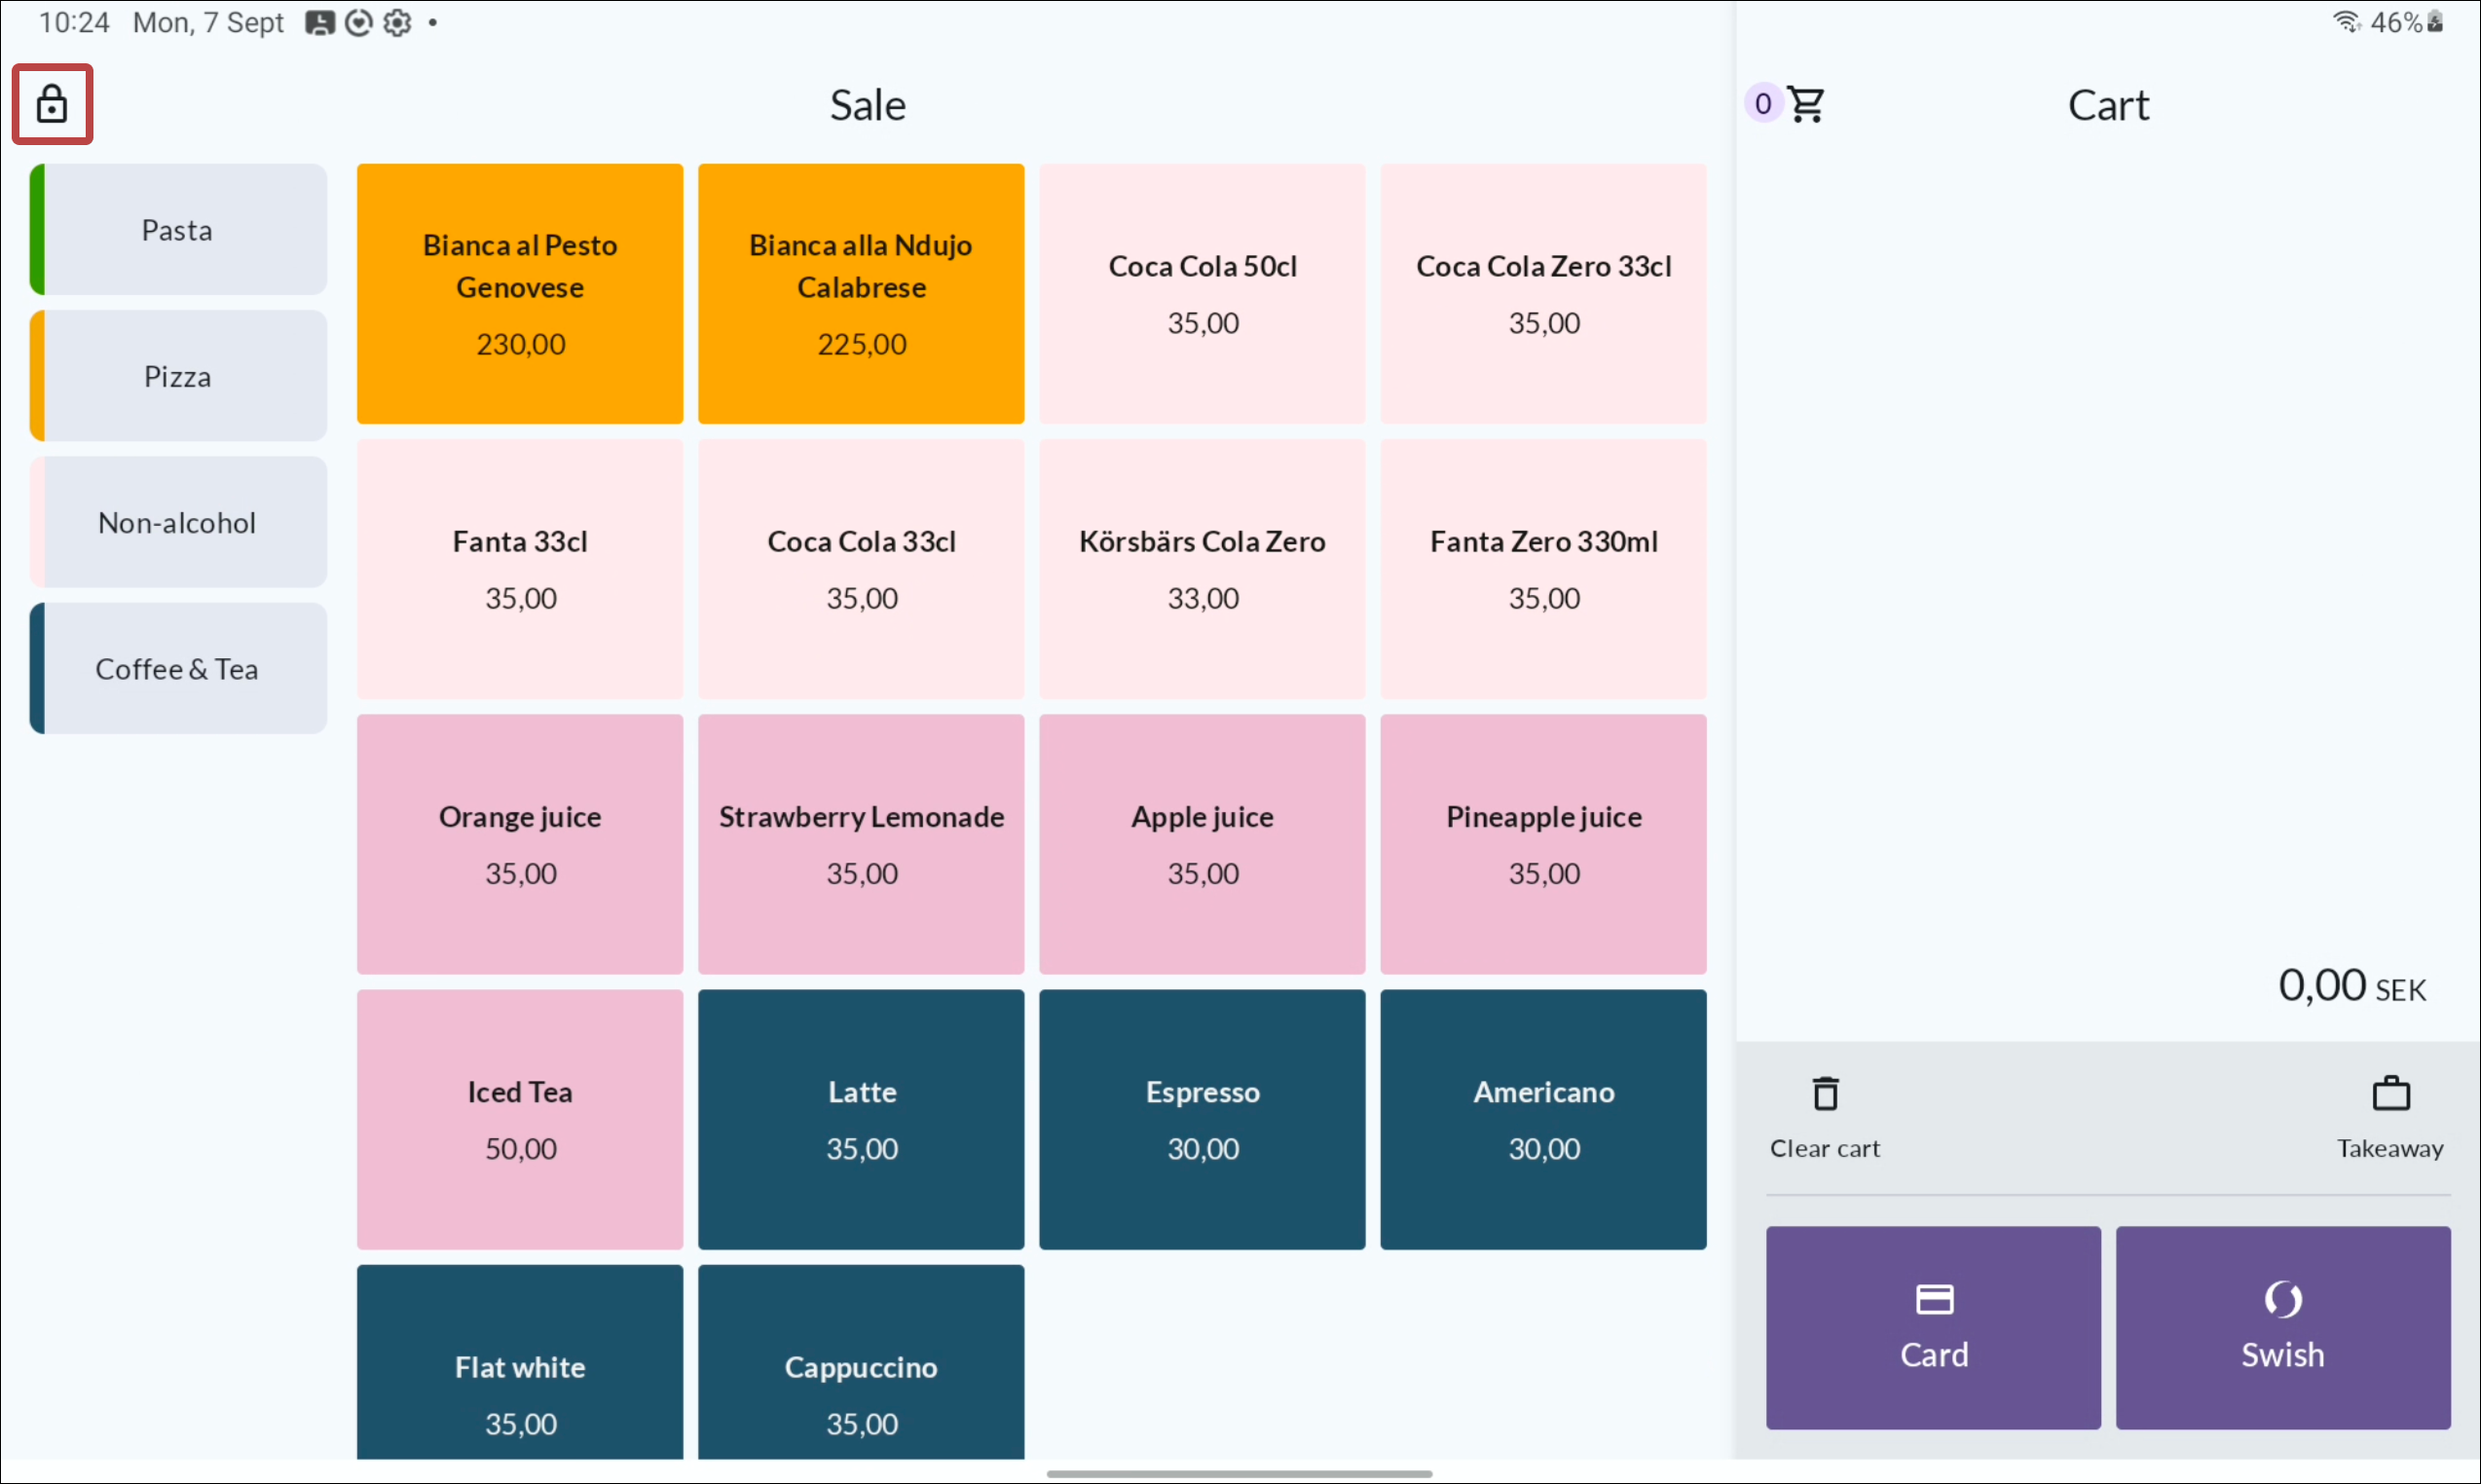The width and height of the screenshot is (2481, 1484).
Task: Switch to the Non-alcohol category
Action: [x=178, y=522]
